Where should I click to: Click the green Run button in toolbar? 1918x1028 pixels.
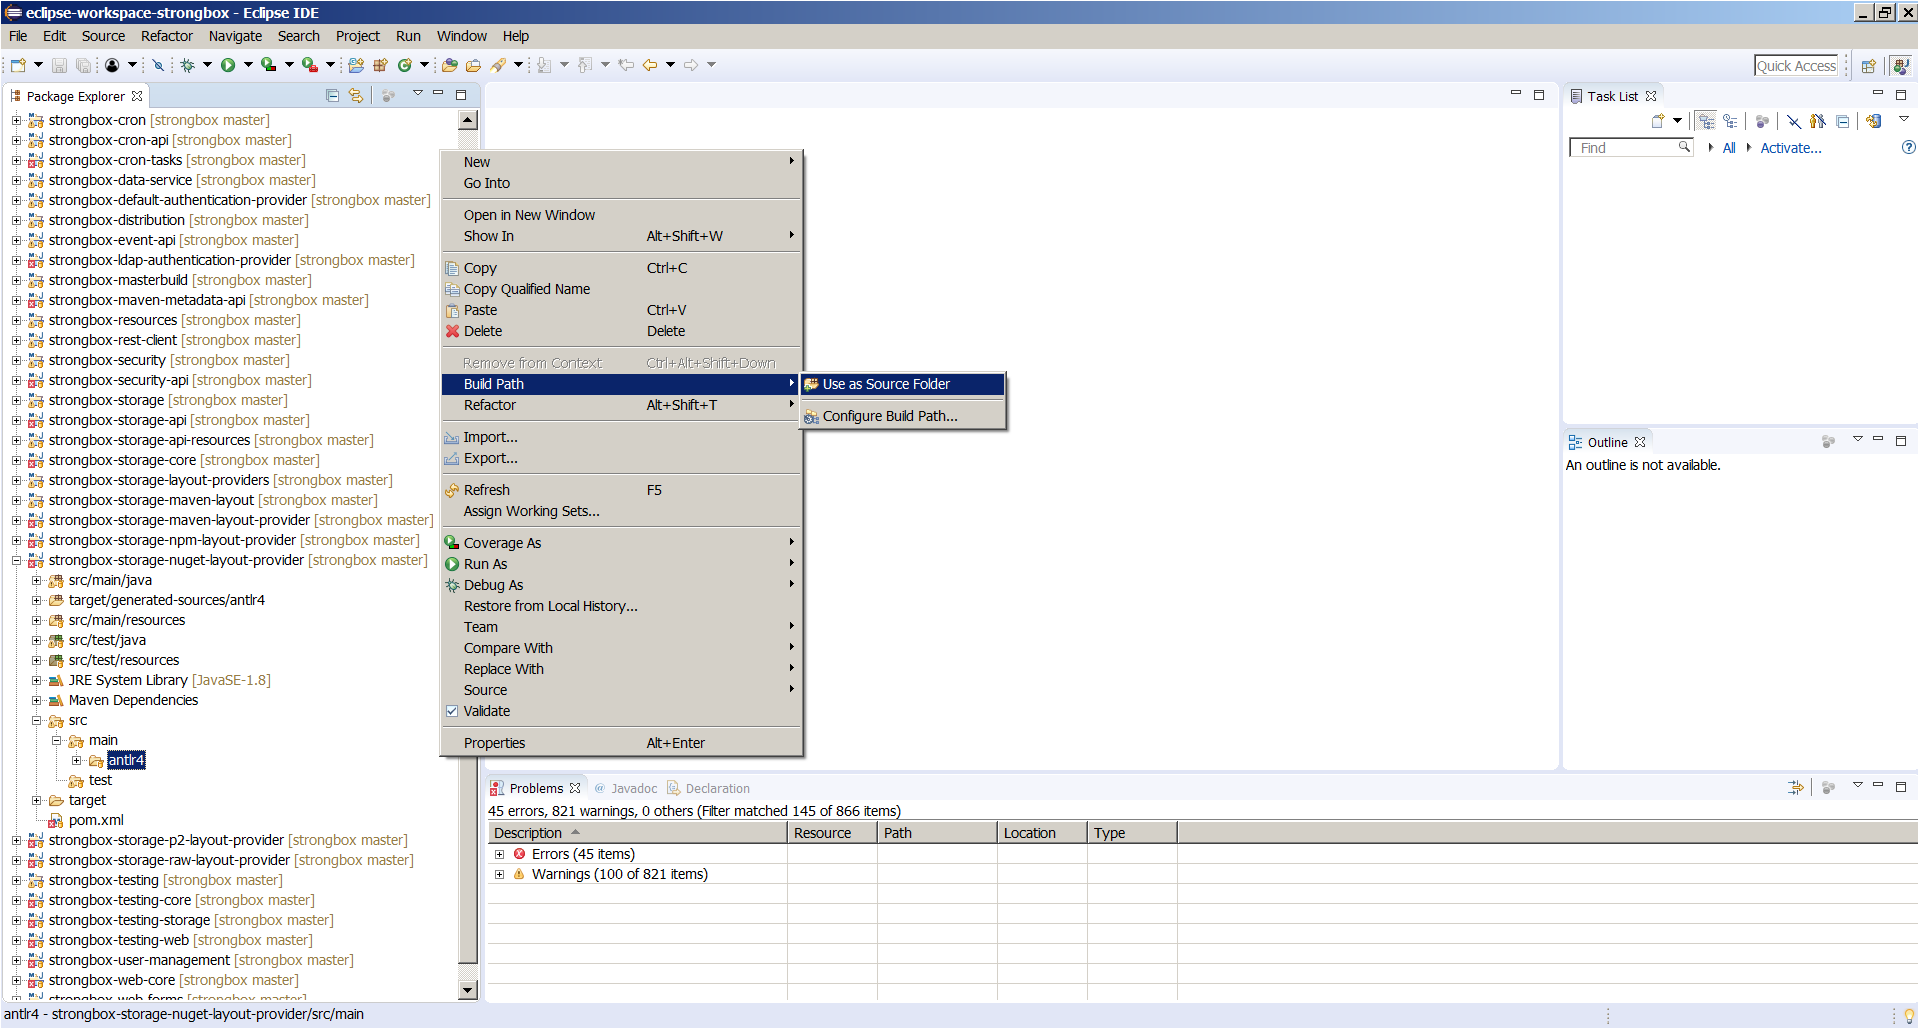(x=228, y=65)
